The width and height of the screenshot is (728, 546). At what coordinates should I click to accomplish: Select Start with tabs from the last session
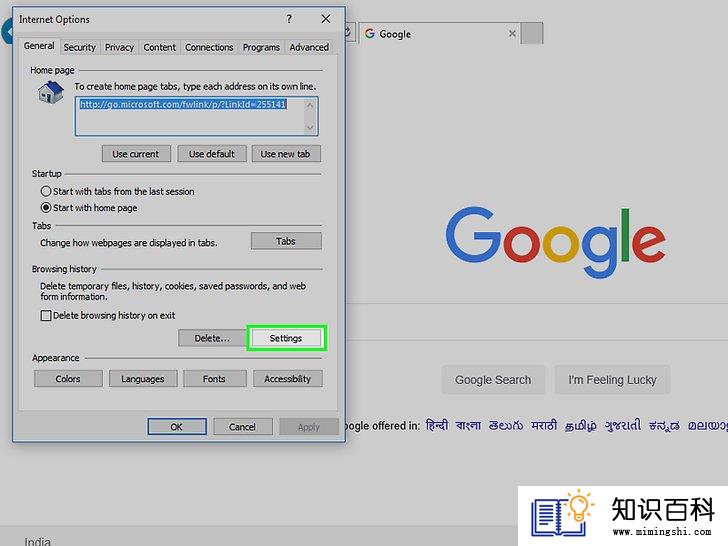[118, 191]
